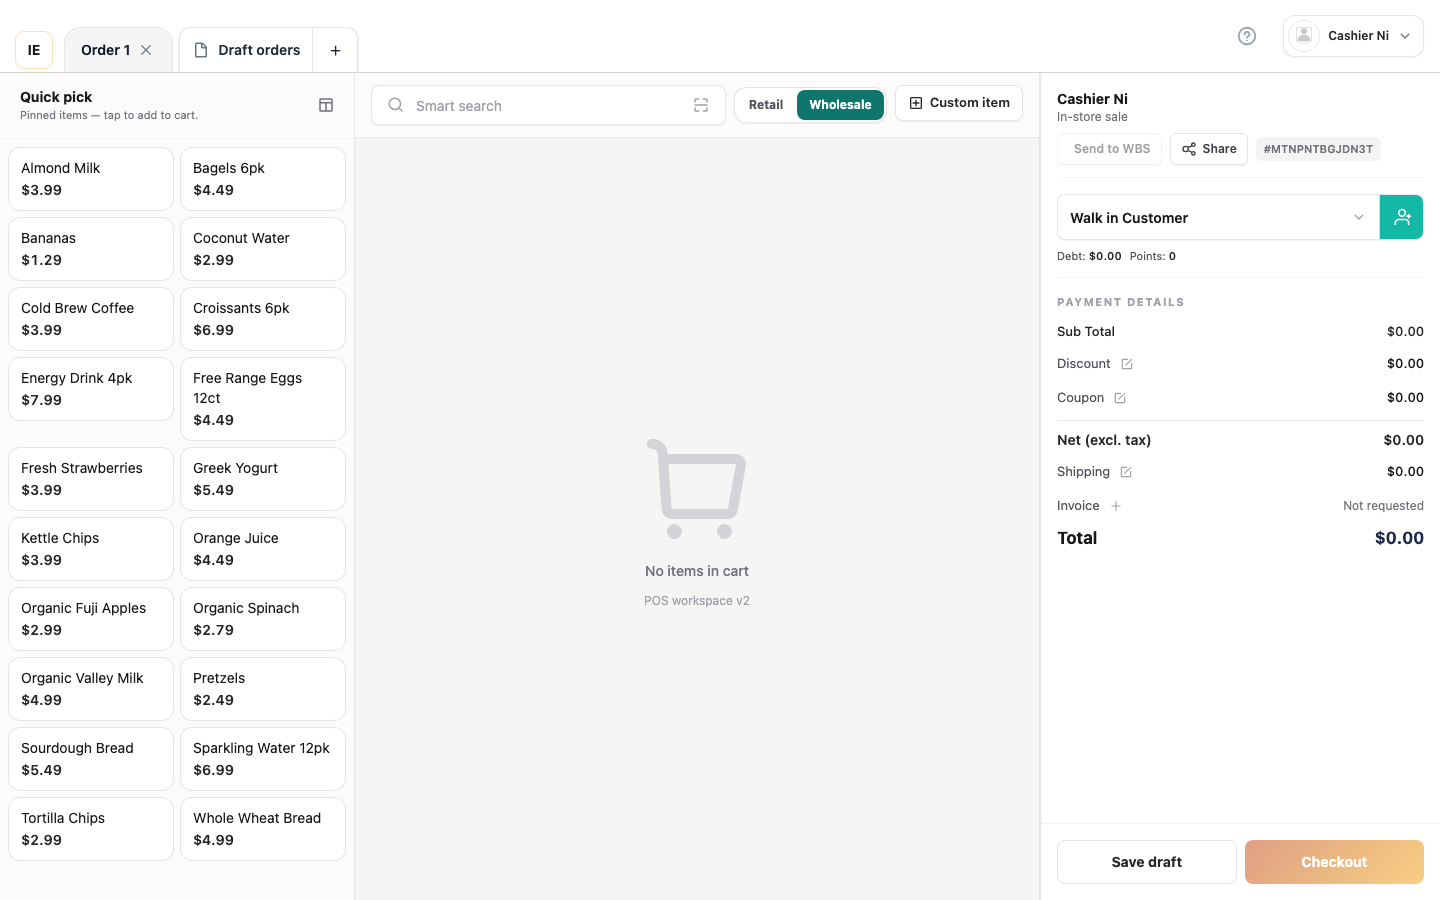Click the Custom item button
Viewport: 1440px width, 900px height.
pos(959,103)
